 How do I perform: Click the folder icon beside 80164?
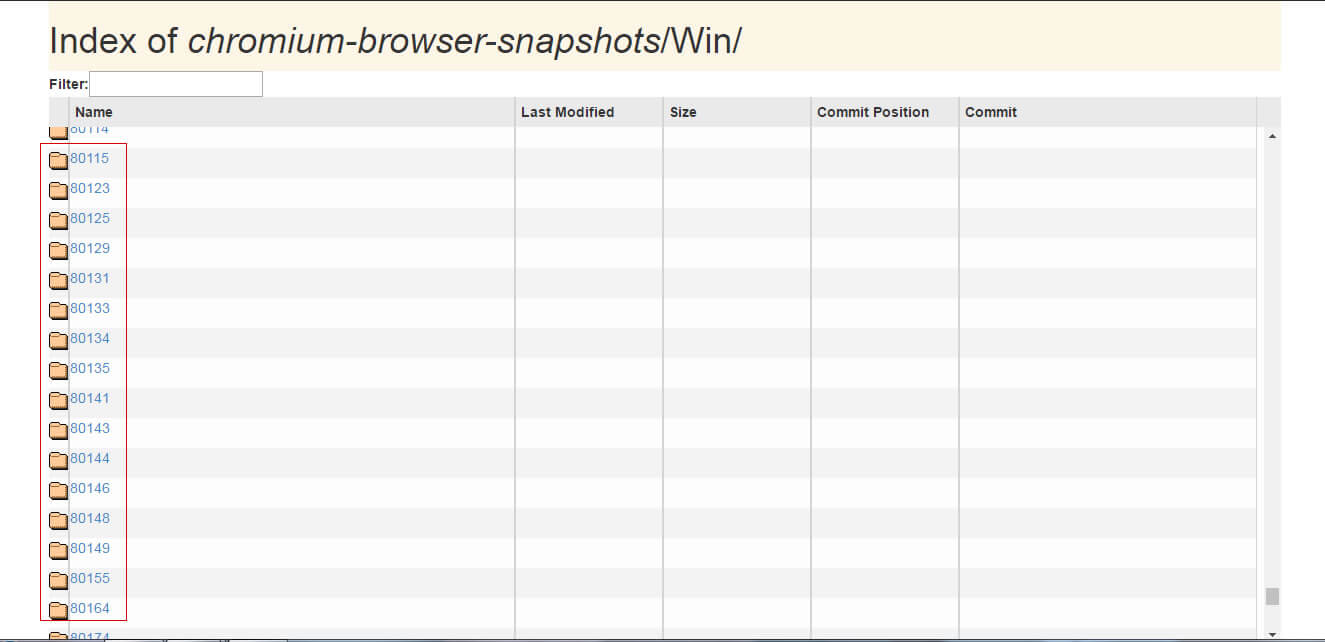59,610
